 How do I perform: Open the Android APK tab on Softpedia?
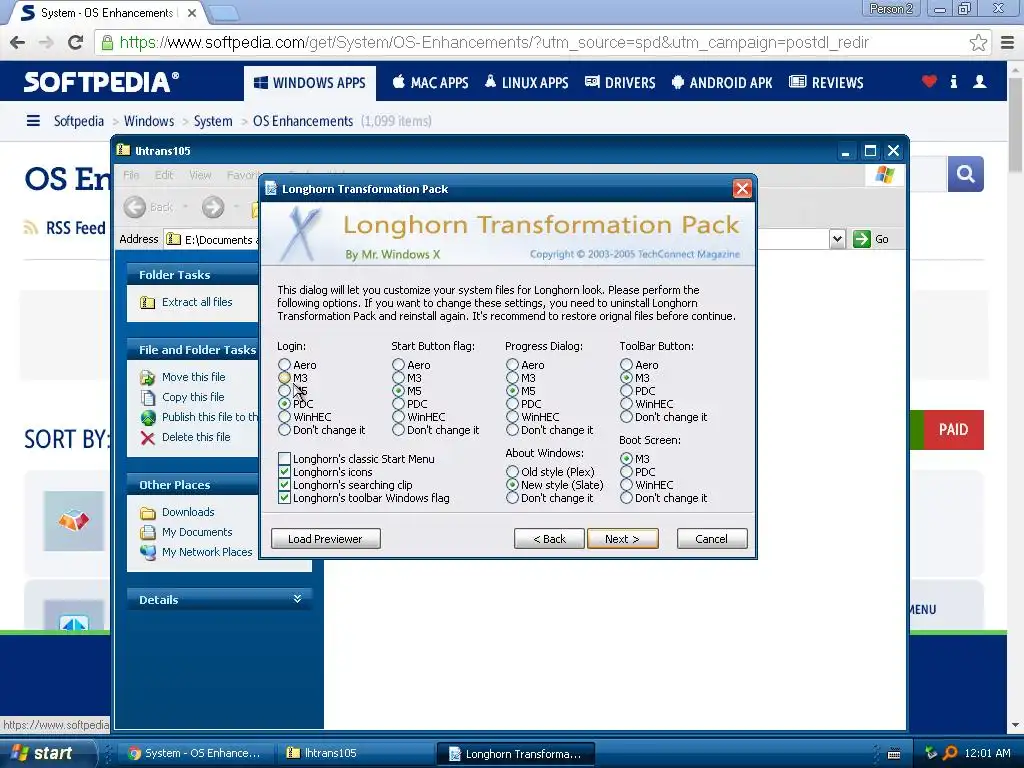722,83
